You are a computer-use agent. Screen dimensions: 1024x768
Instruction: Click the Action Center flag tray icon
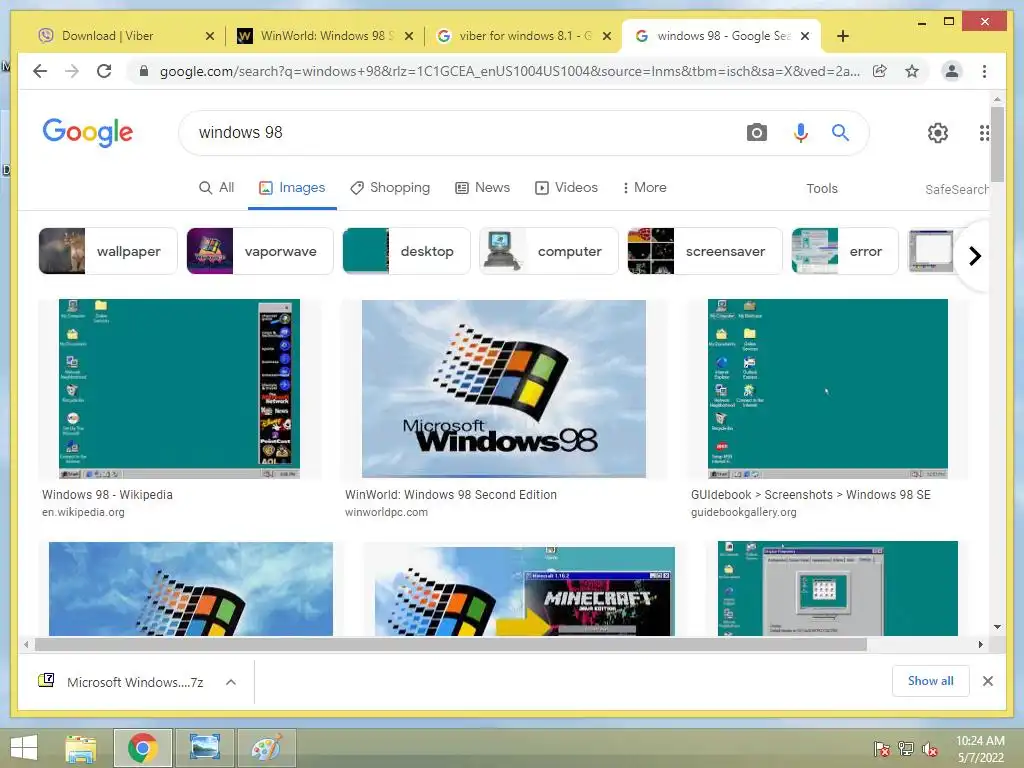[x=881, y=749]
